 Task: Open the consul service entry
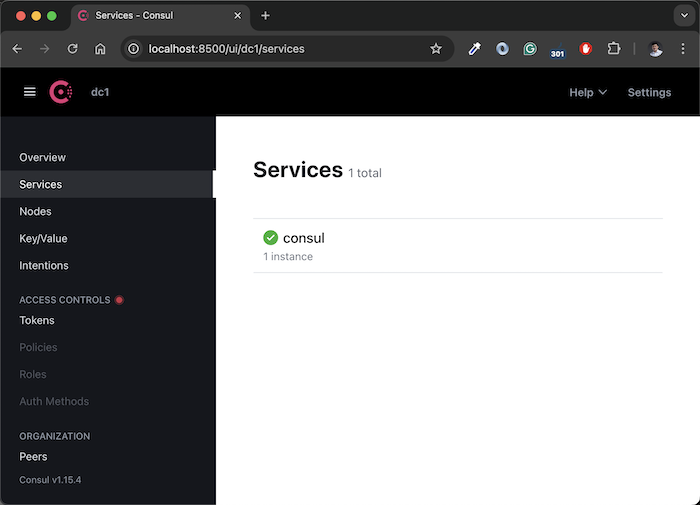pos(458,246)
